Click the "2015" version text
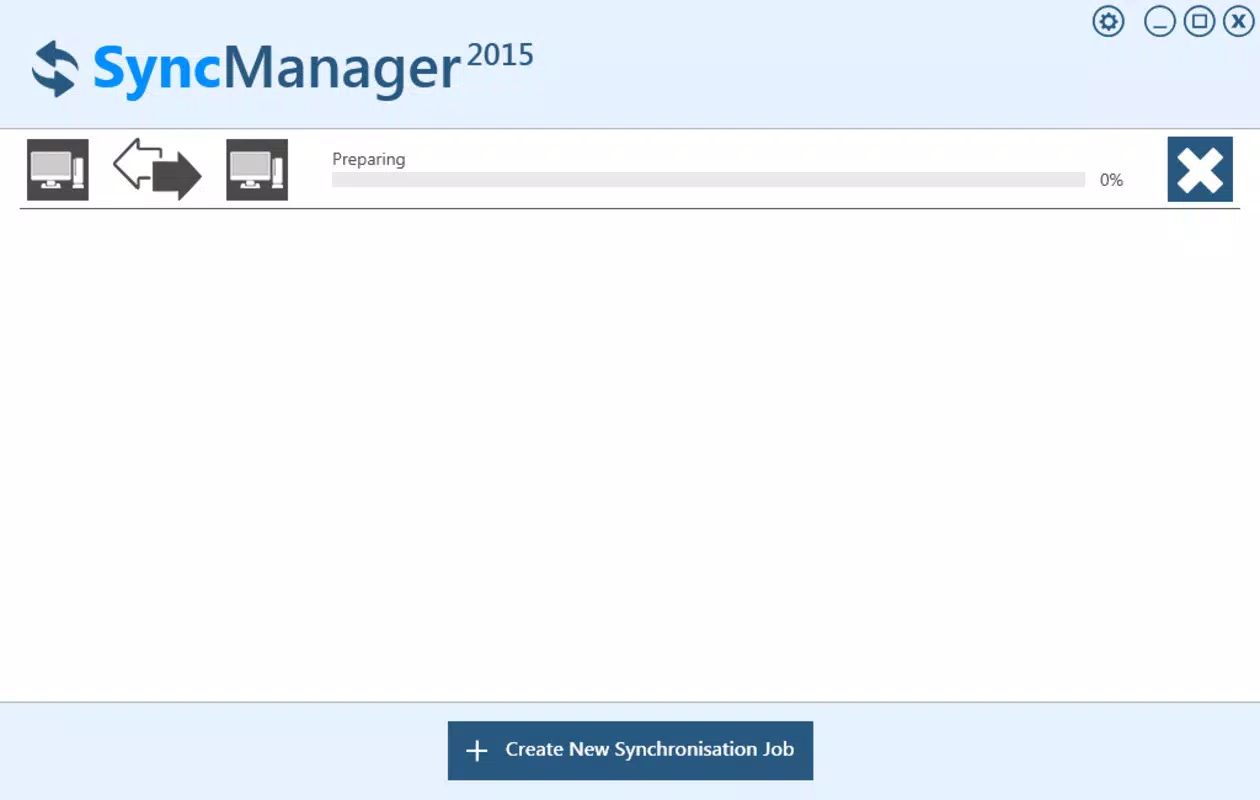The height and width of the screenshot is (800, 1260). (x=500, y=55)
